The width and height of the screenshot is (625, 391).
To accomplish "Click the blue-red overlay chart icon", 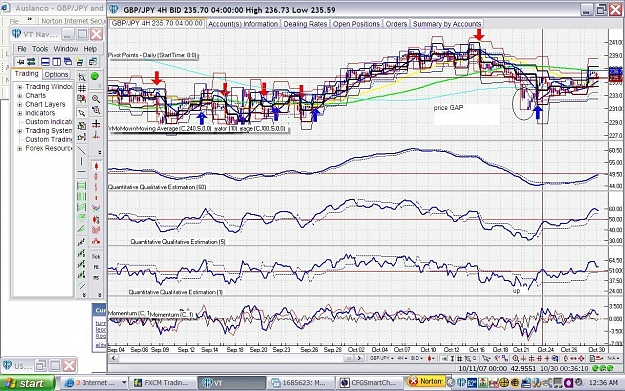I will coord(96,208).
